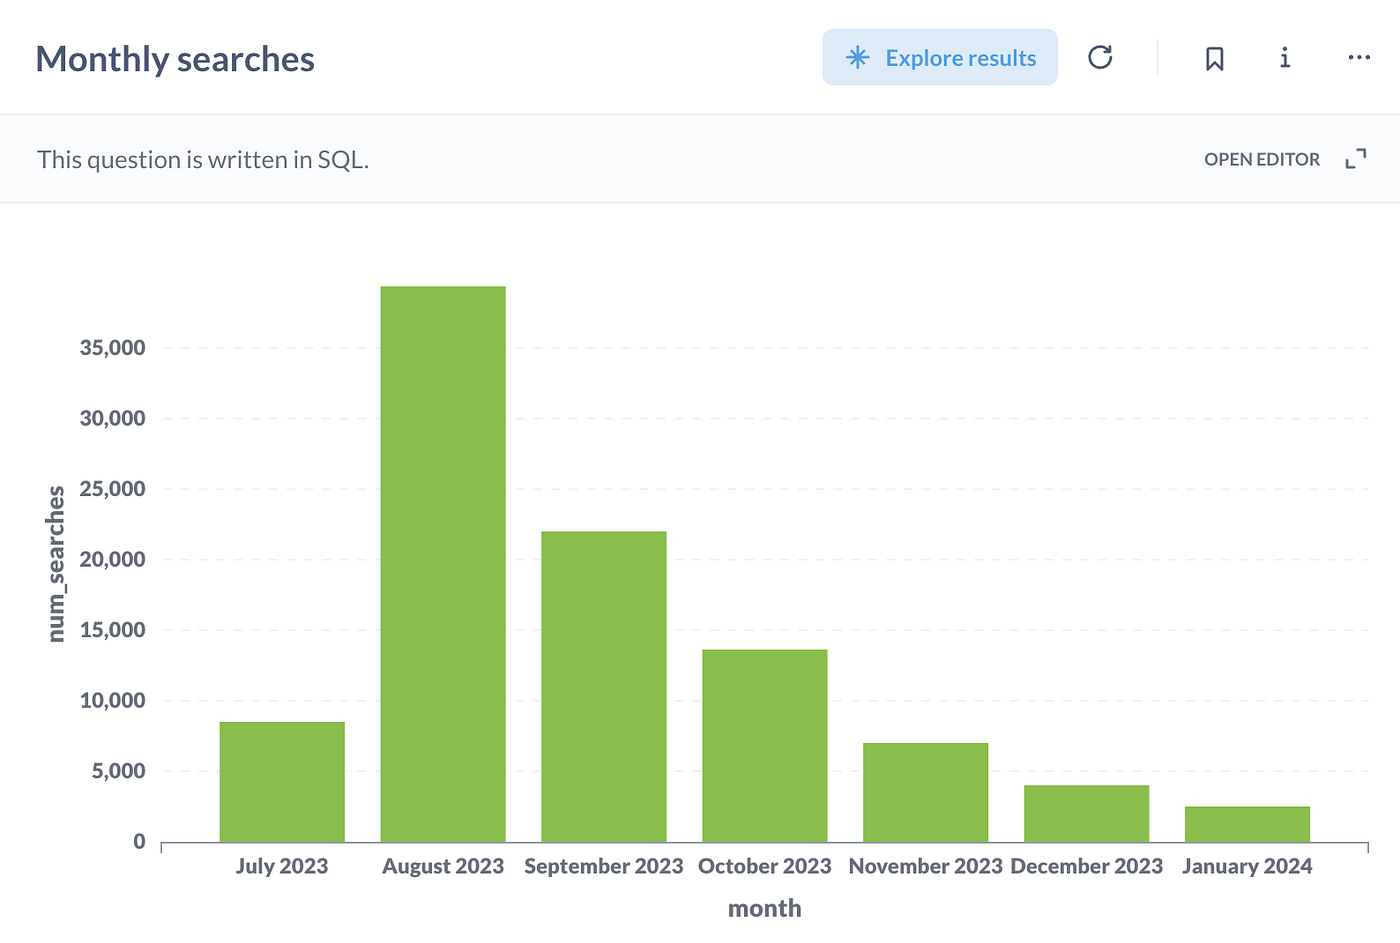Click the July 2023 axis label

(282, 866)
